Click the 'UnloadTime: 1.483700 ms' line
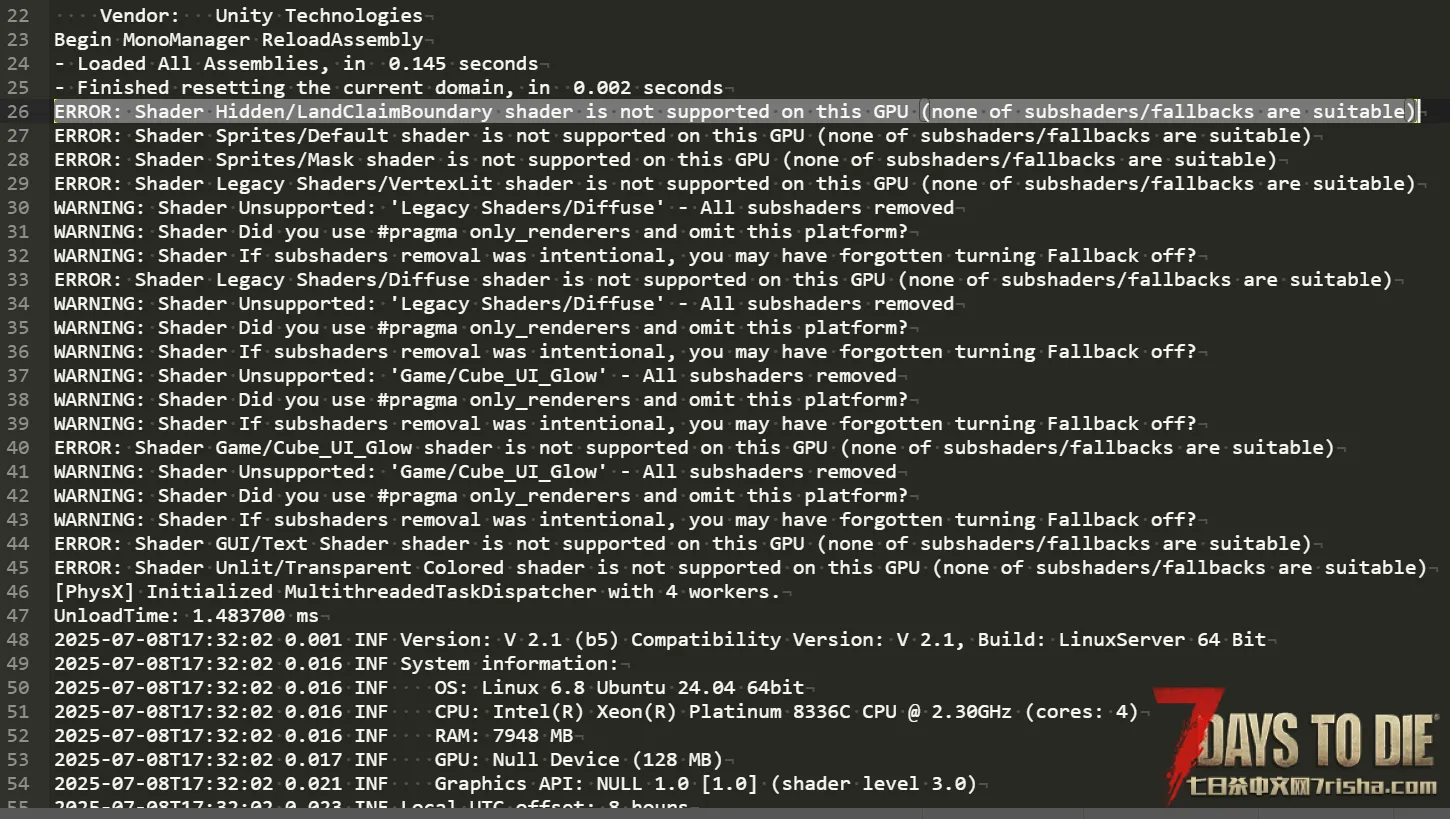The width and height of the screenshot is (1450, 819). click(x=186, y=615)
